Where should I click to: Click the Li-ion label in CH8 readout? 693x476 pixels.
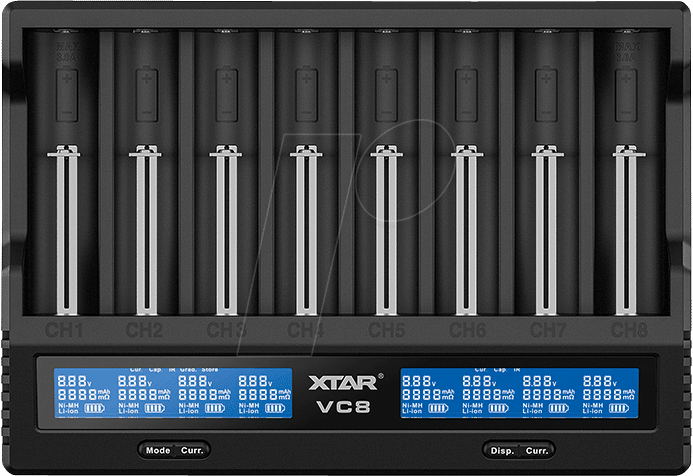[x=593, y=411]
